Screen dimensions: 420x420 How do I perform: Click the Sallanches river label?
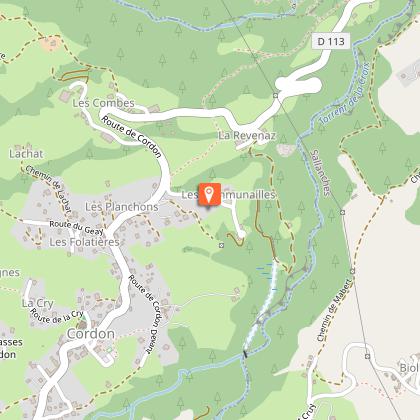pyautogui.click(x=320, y=173)
